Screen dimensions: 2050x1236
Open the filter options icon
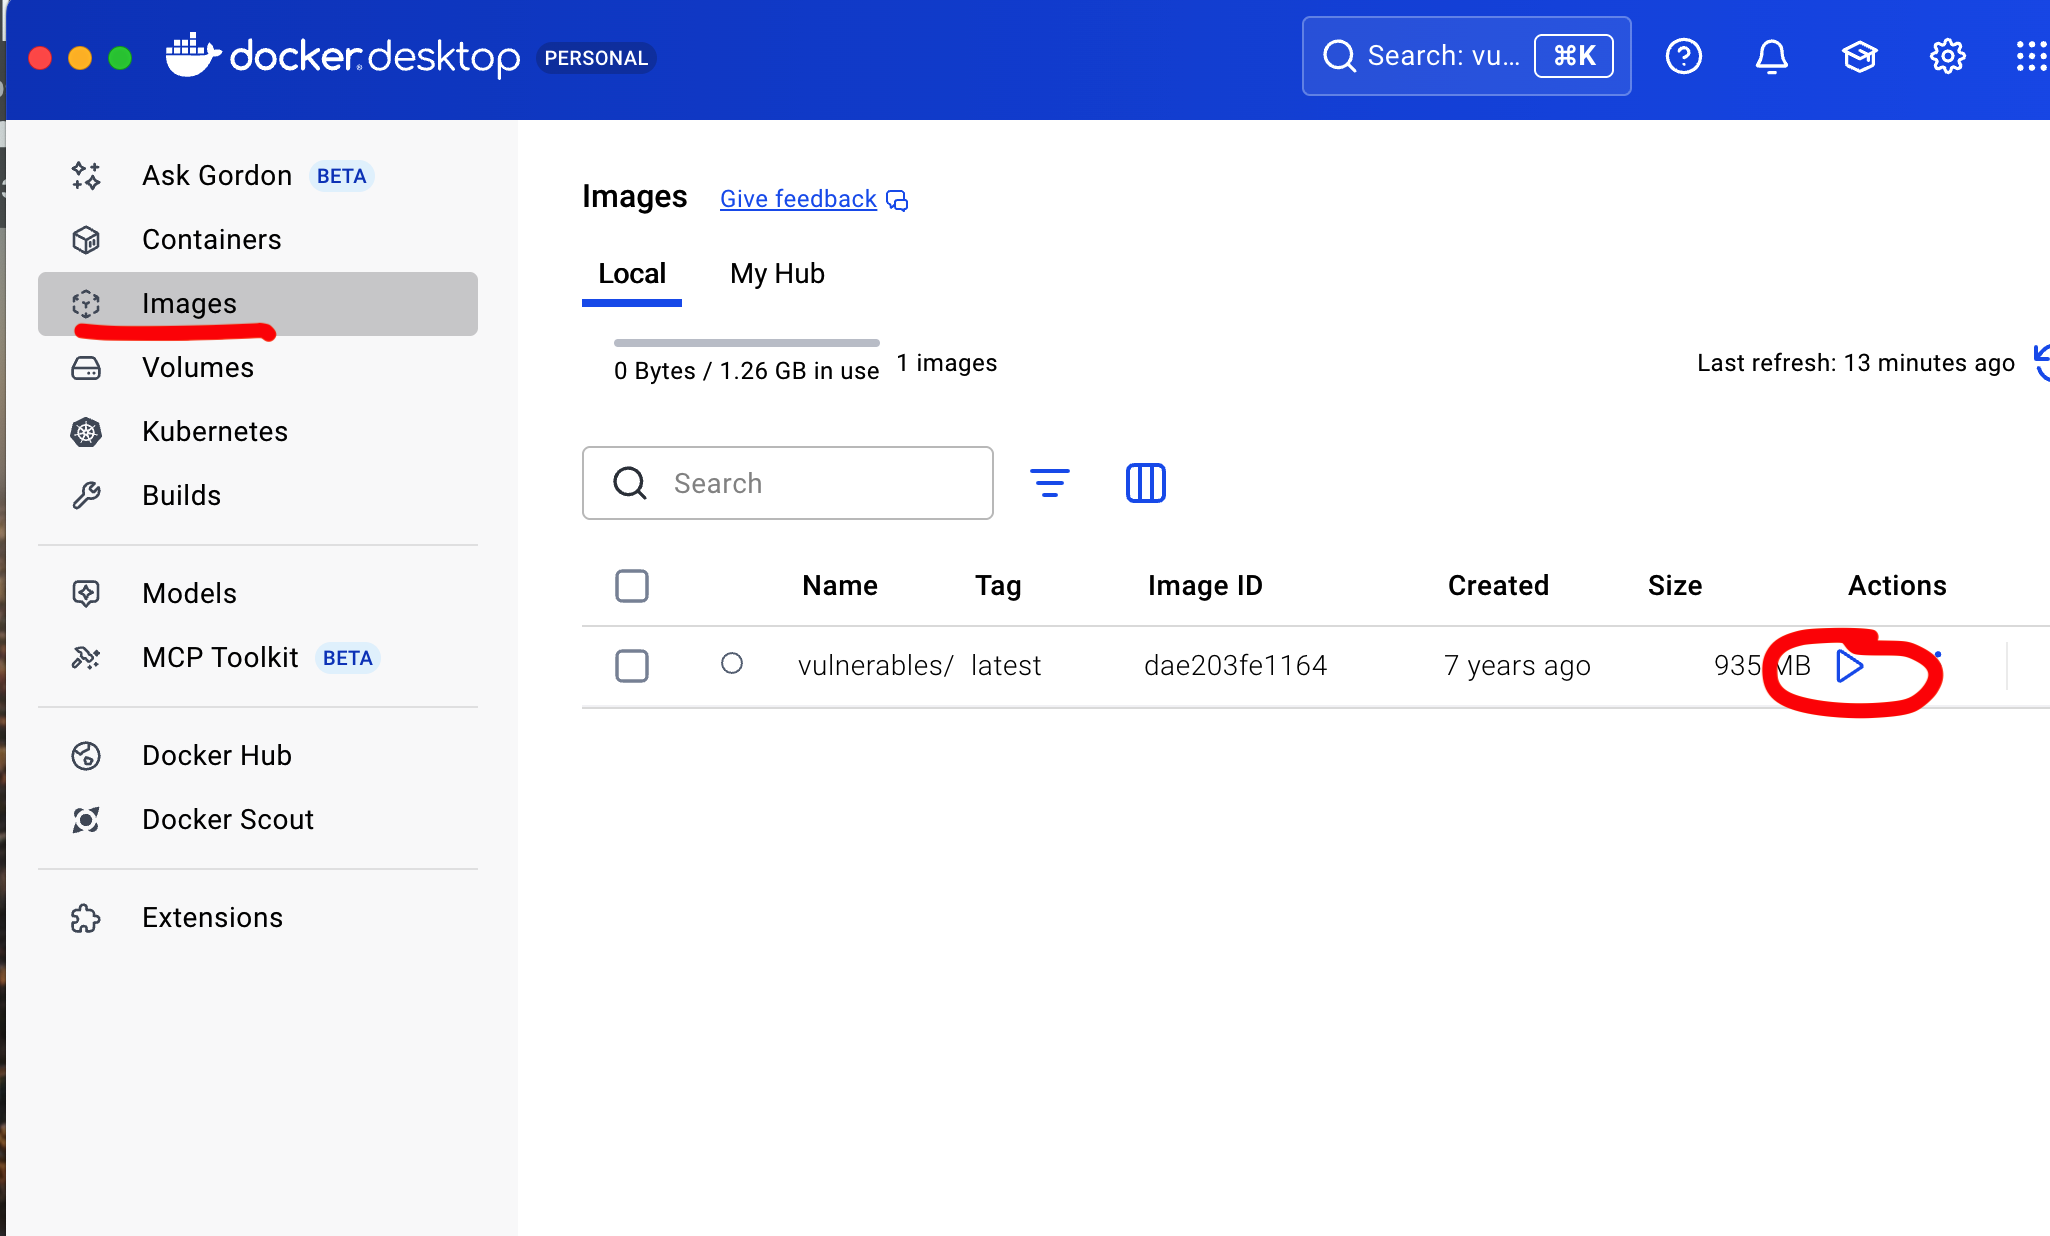tap(1049, 483)
